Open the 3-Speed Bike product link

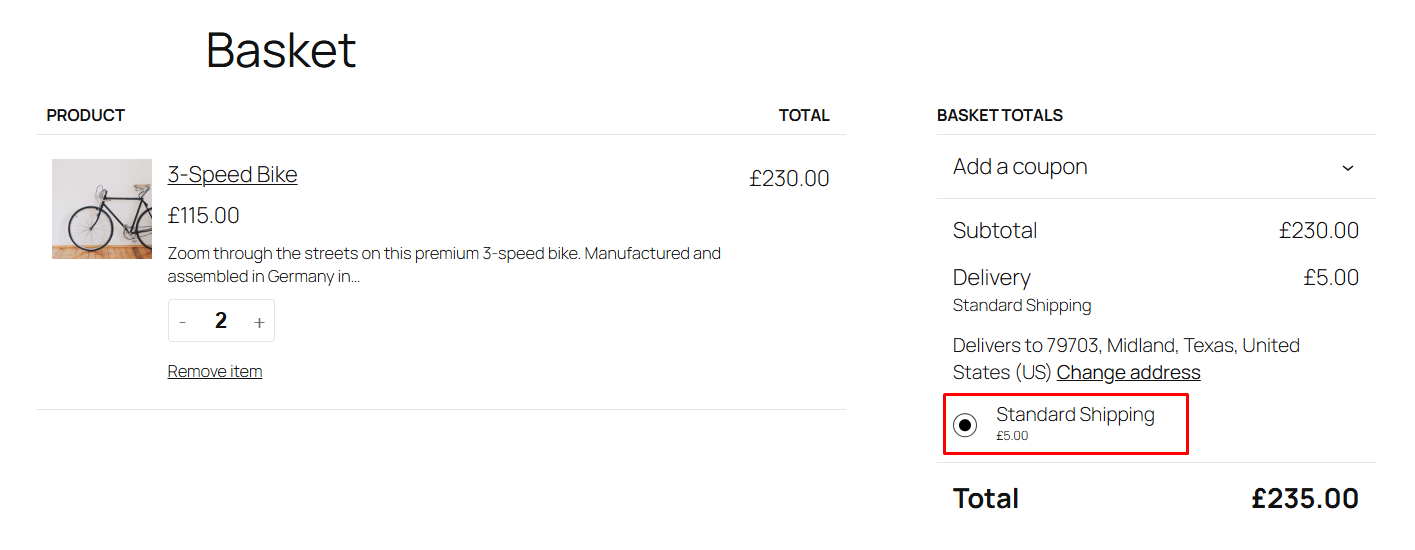coord(232,174)
